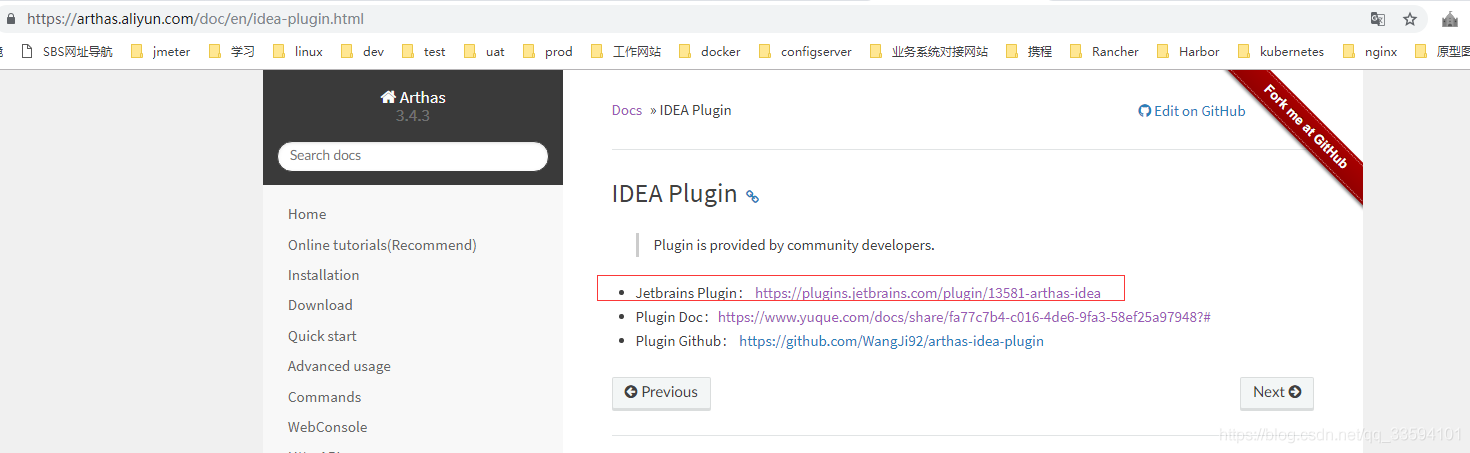The image size is (1470, 453).
Task: Open the 携程 bookmark folder
Action: click(x=1029, y=51)
